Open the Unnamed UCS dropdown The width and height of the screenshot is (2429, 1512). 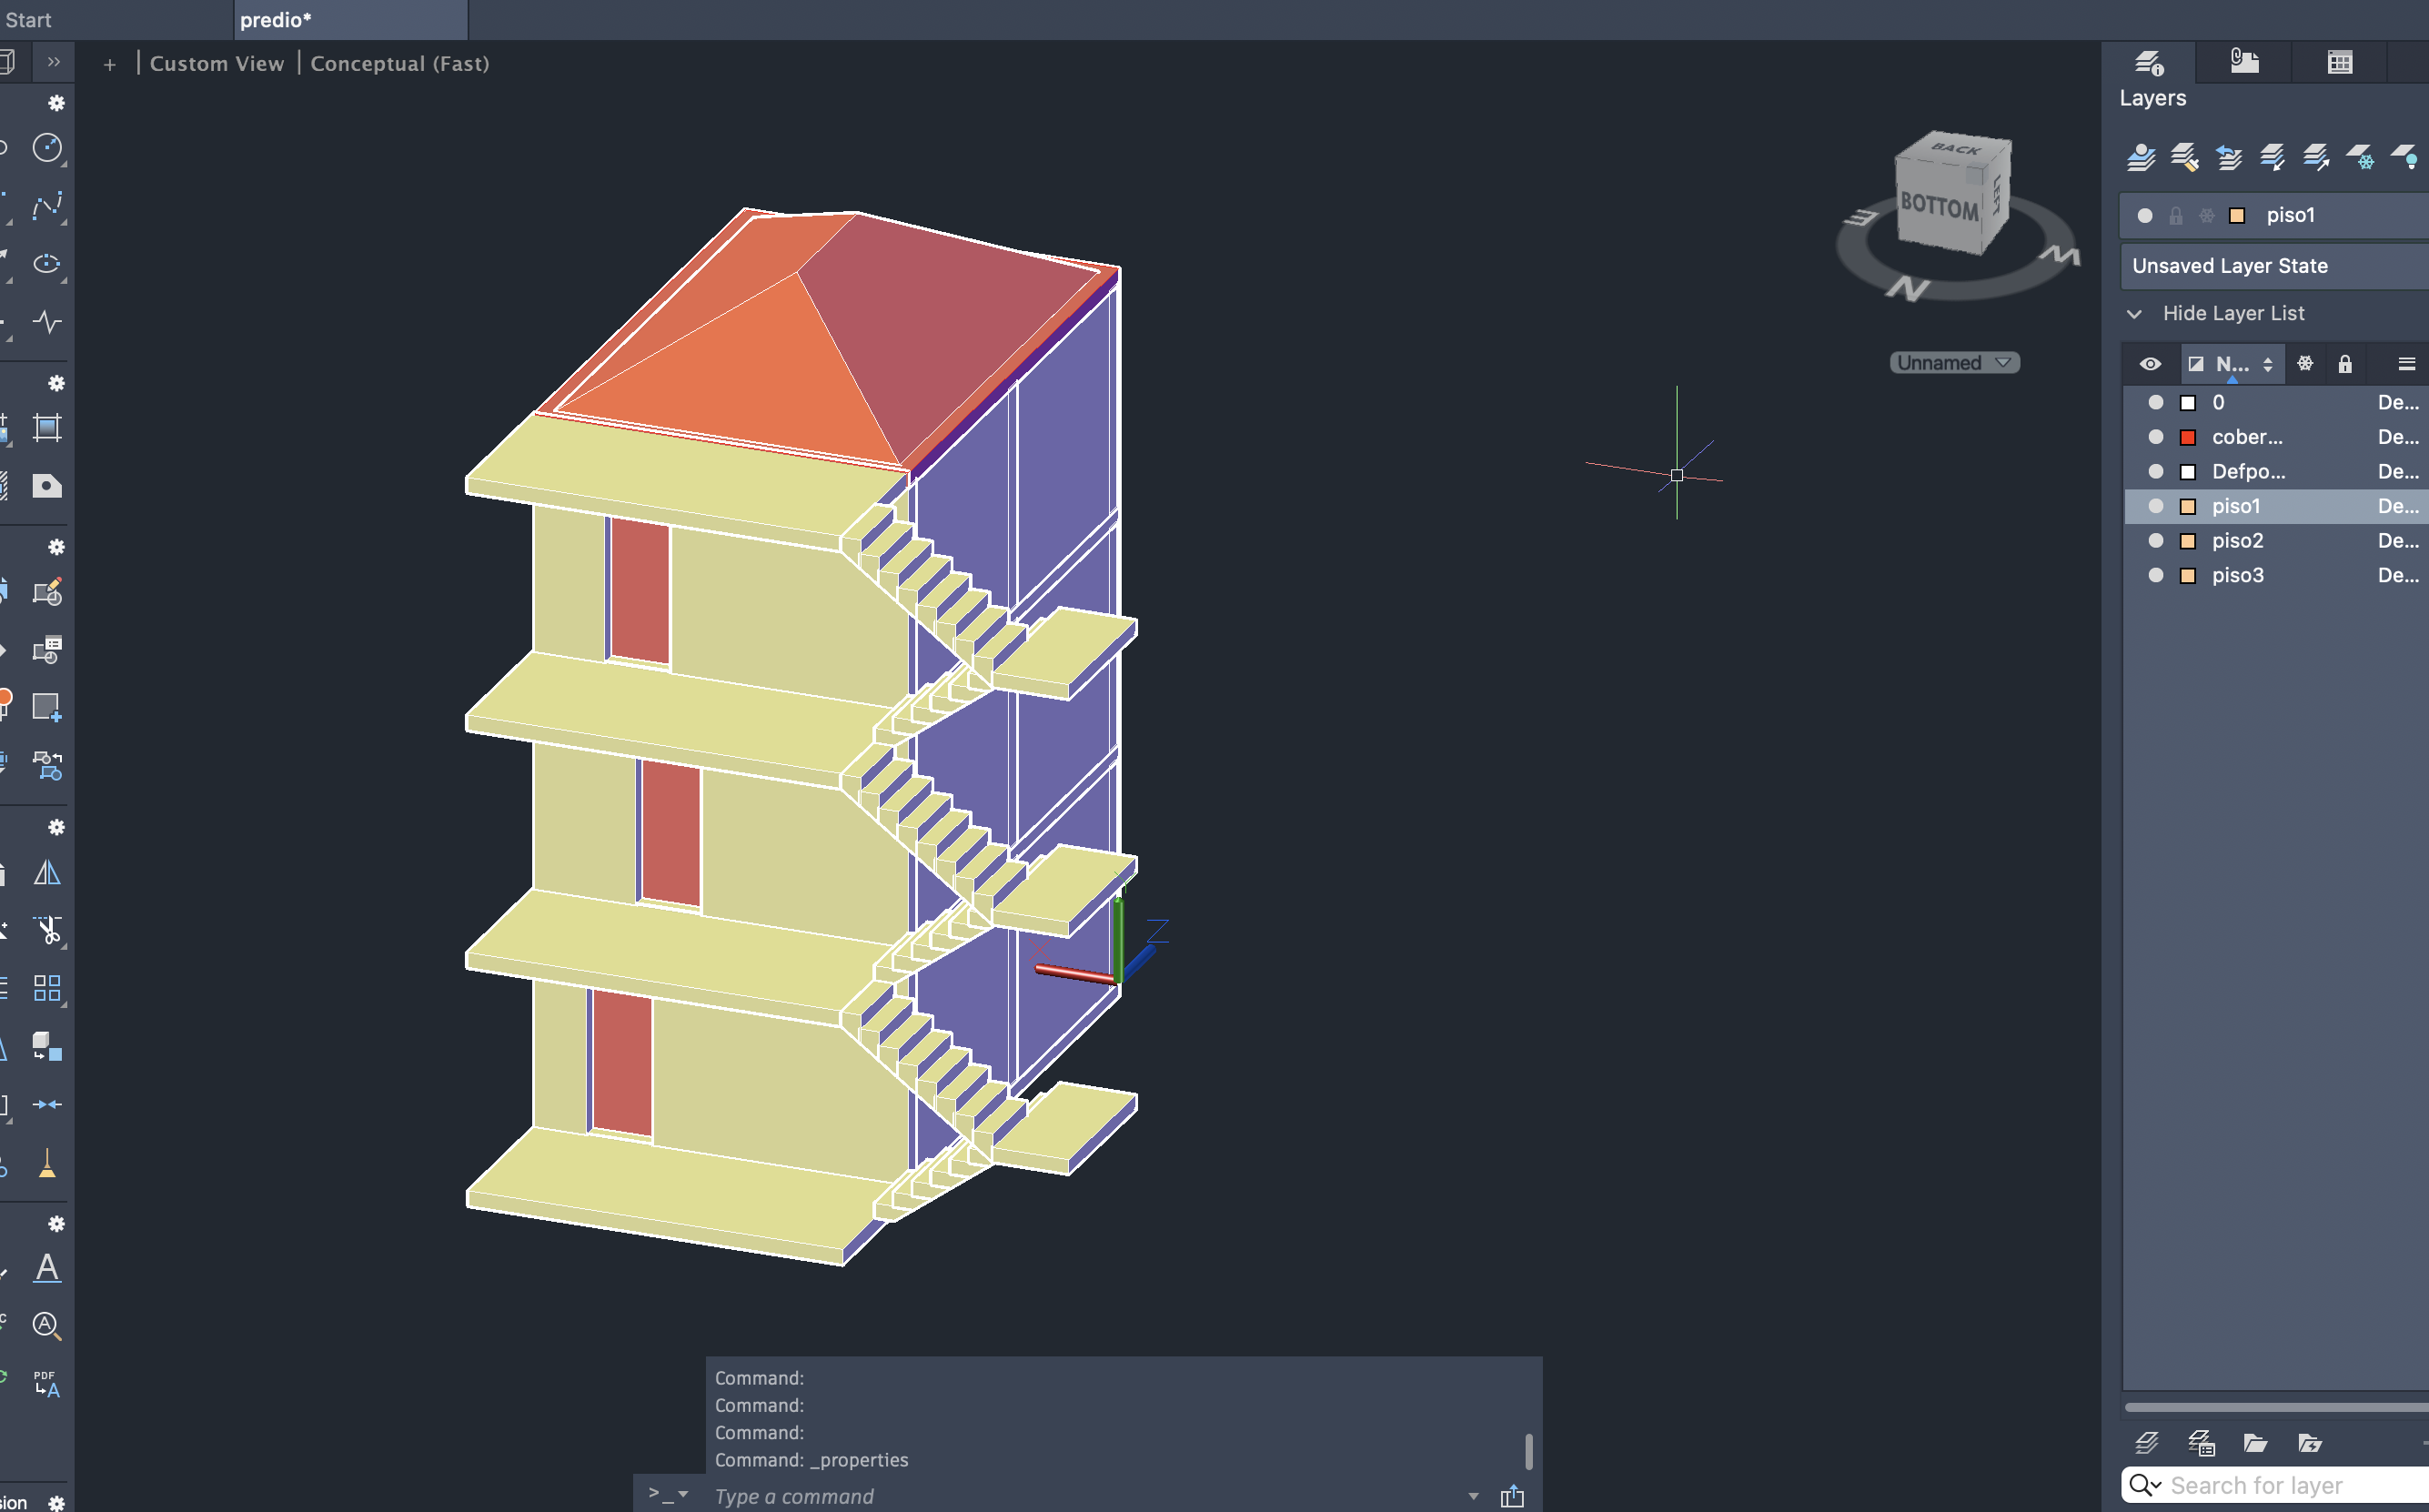point(1954,363)
